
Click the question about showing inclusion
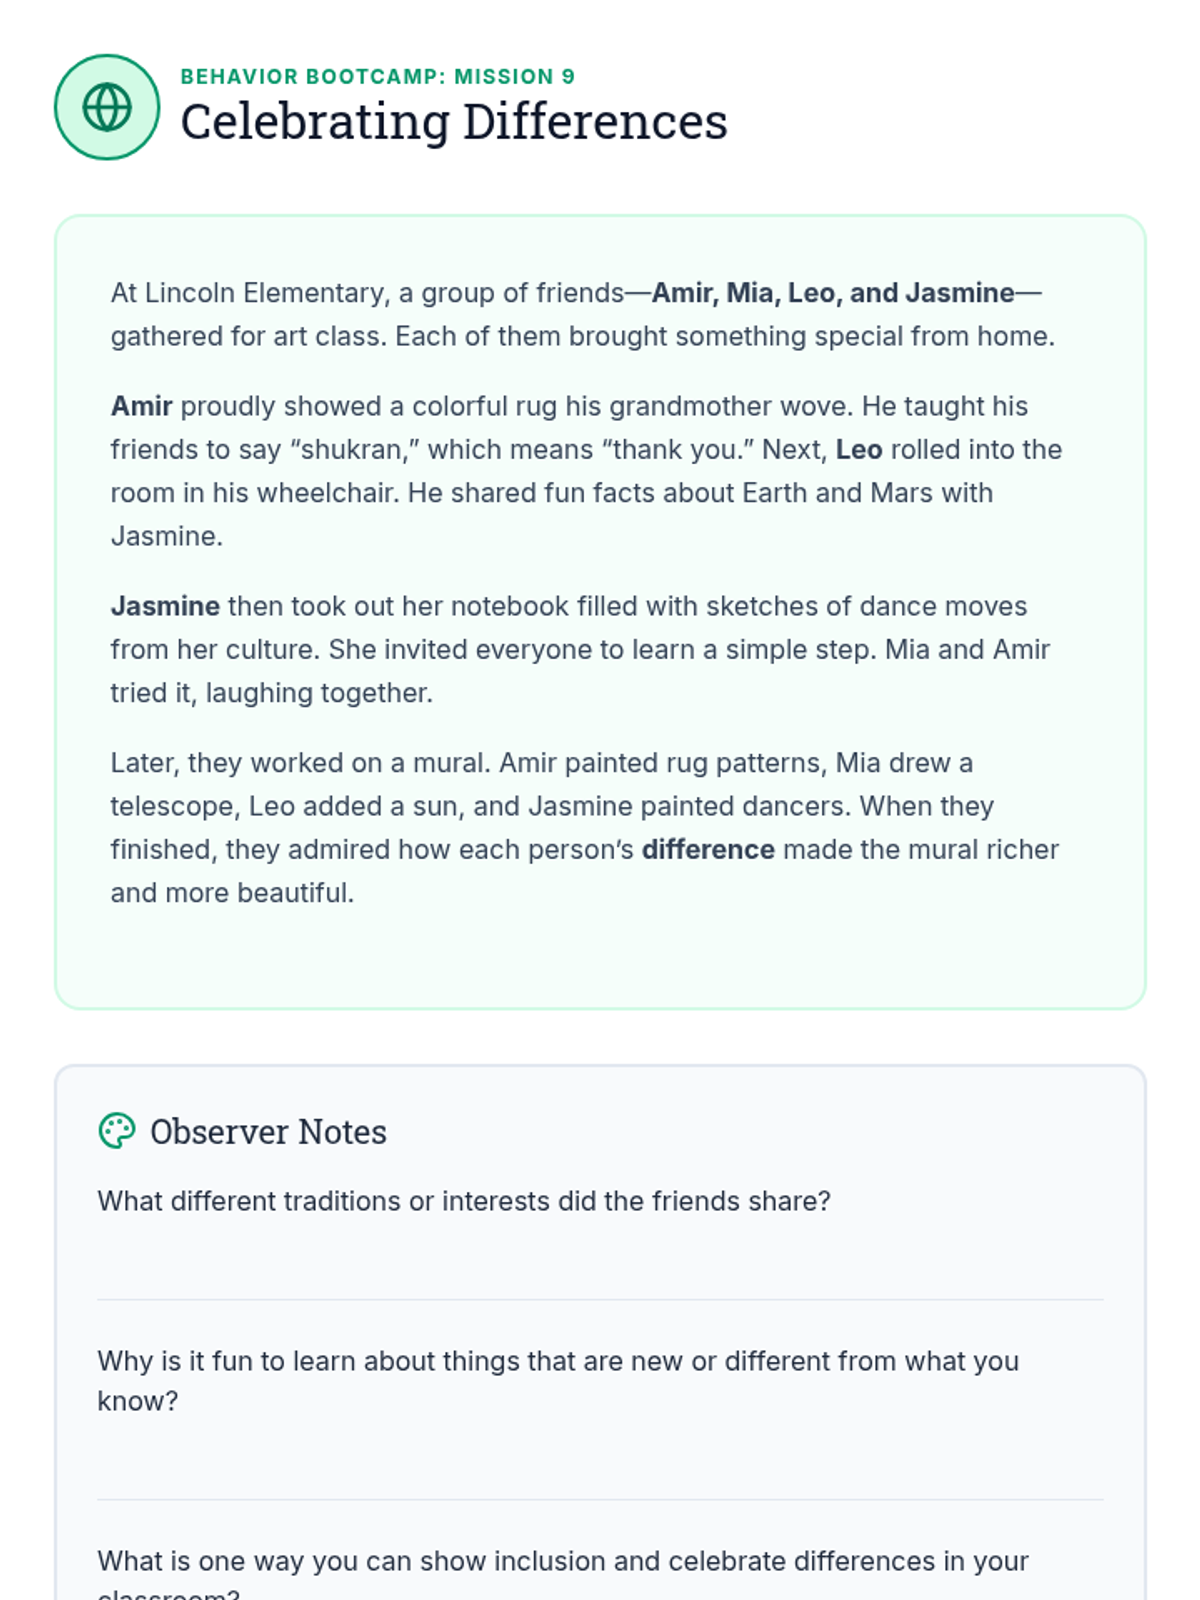click(x=562, y=1562)
